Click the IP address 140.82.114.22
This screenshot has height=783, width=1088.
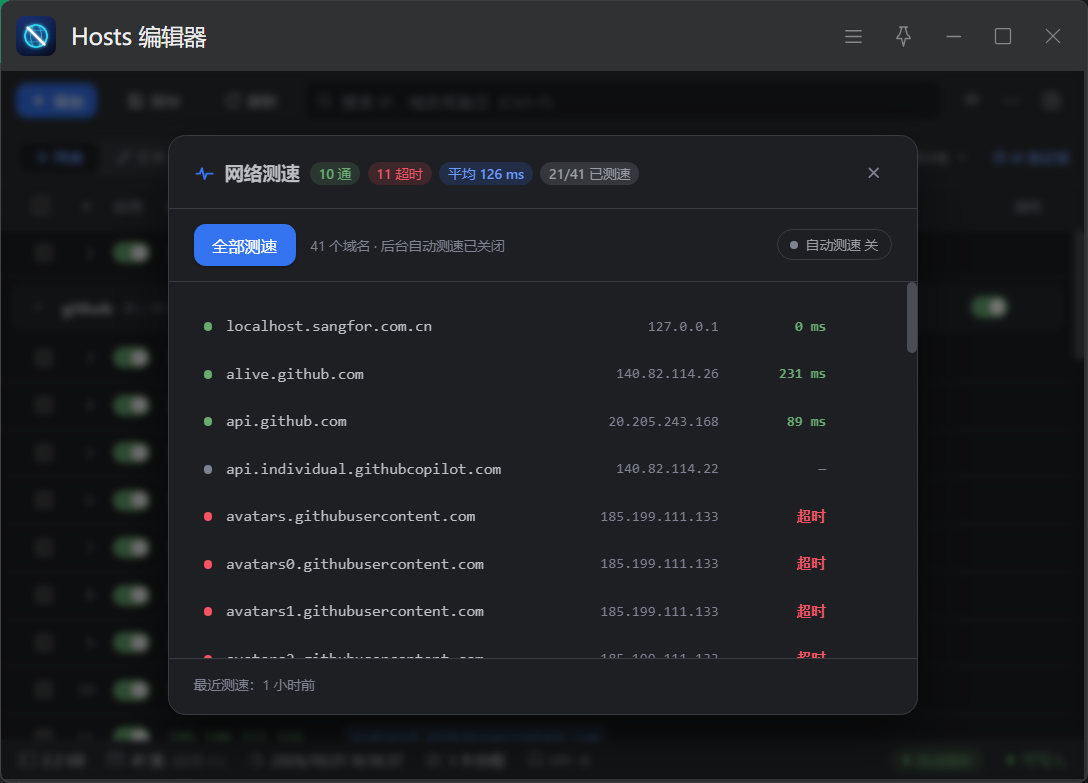click(x=667, y=469)
